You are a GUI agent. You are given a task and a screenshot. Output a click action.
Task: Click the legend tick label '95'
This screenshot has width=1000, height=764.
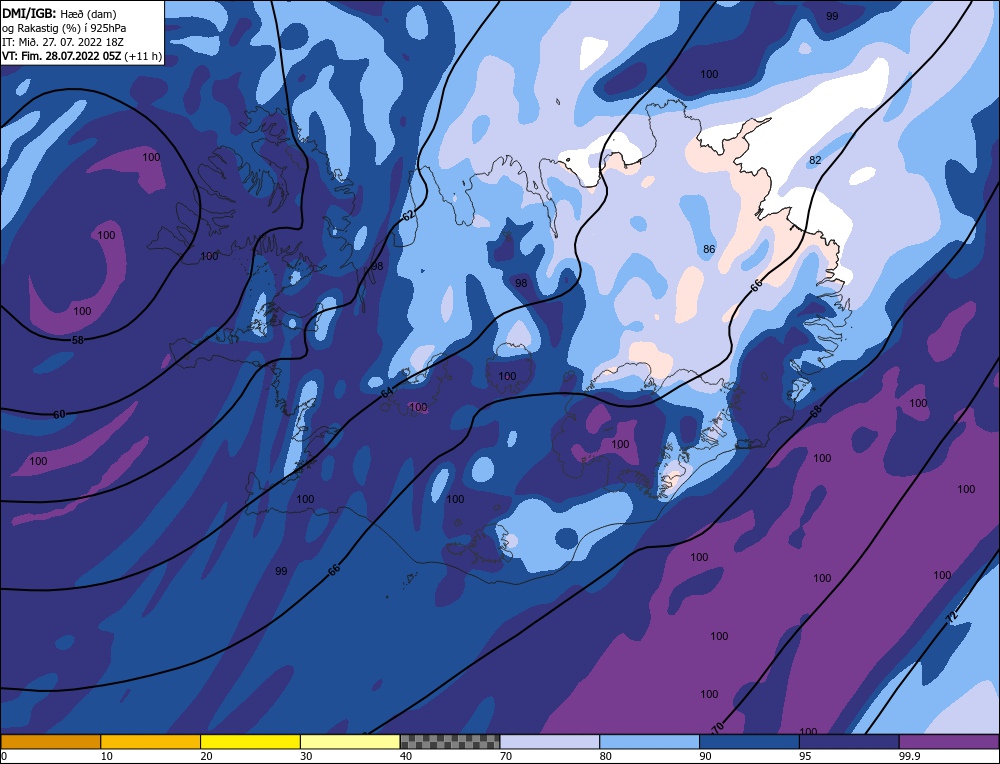805,756
